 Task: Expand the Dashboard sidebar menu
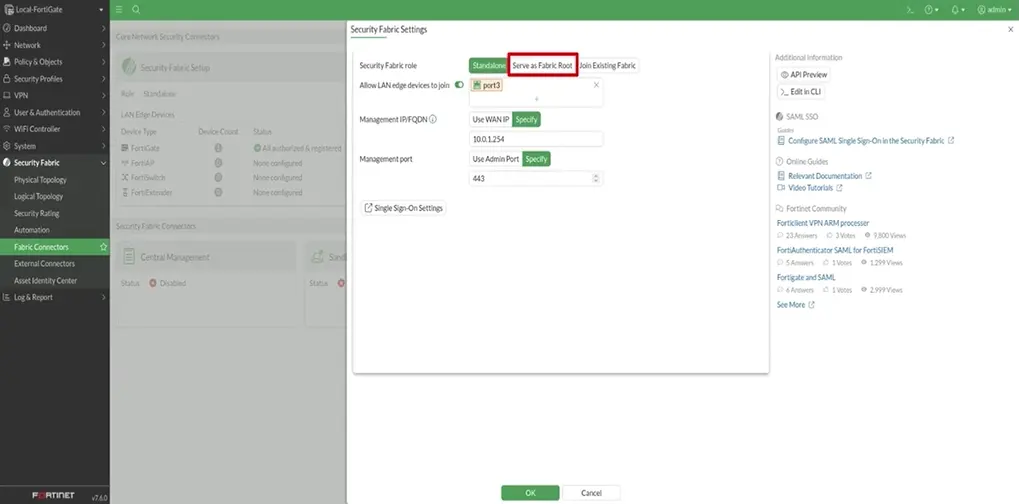[x=55, y=29]
